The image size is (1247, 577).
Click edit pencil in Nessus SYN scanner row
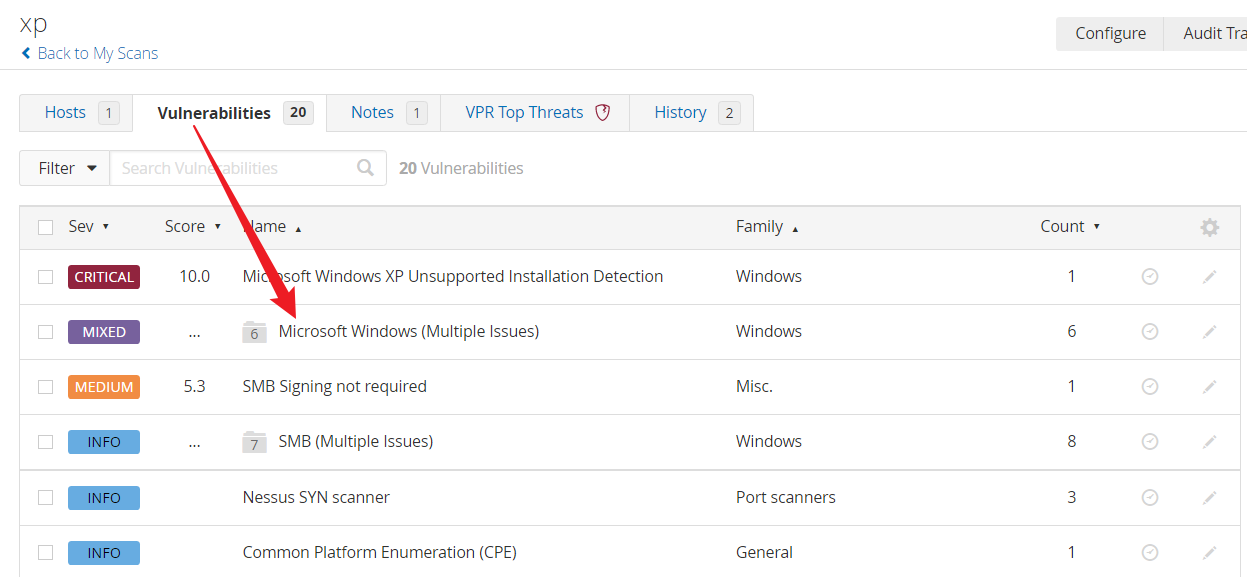coord(1210,498)
